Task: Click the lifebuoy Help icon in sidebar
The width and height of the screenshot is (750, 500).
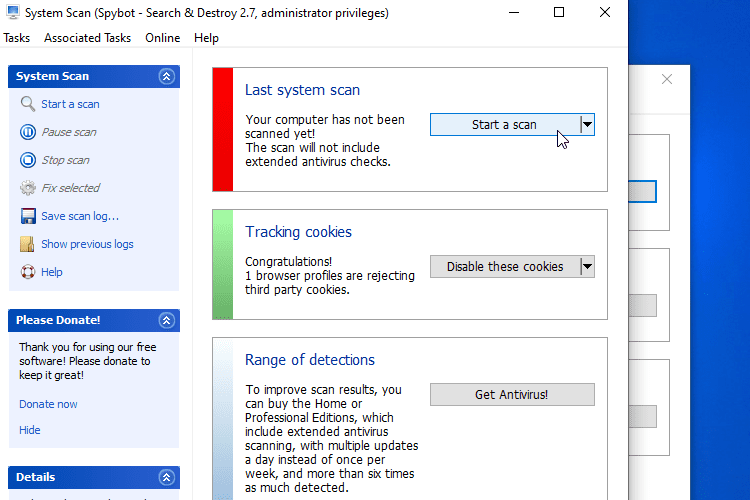Action: pos(28,272)
